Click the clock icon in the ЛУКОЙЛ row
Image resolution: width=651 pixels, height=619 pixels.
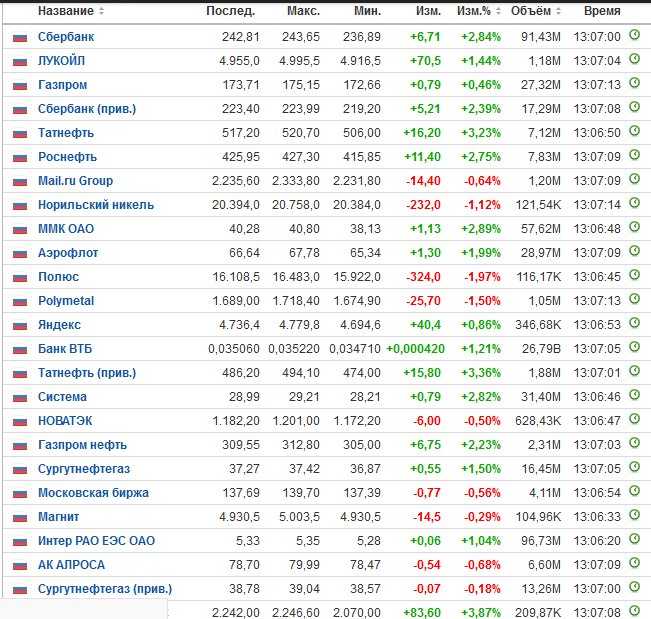coord(634,59)
